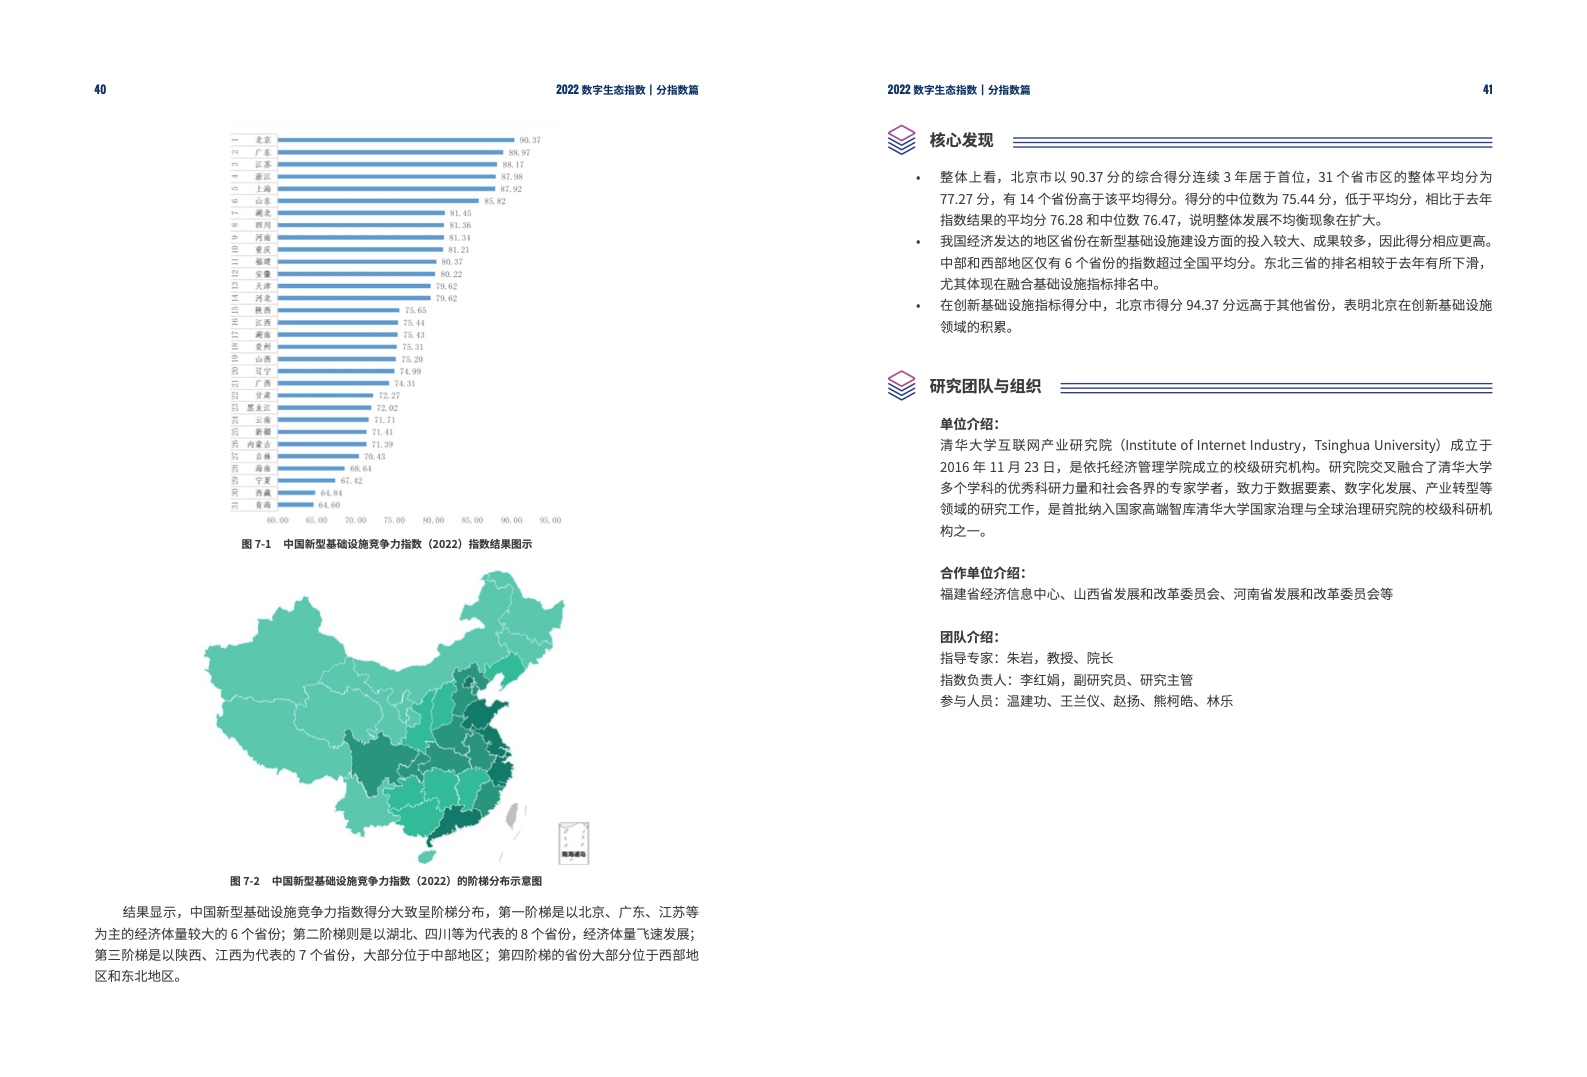The height and width of the screenshot is (1077, 1587).
Task: Click the Institute of Internet Industry text
Action: [x=1212, y=445]
